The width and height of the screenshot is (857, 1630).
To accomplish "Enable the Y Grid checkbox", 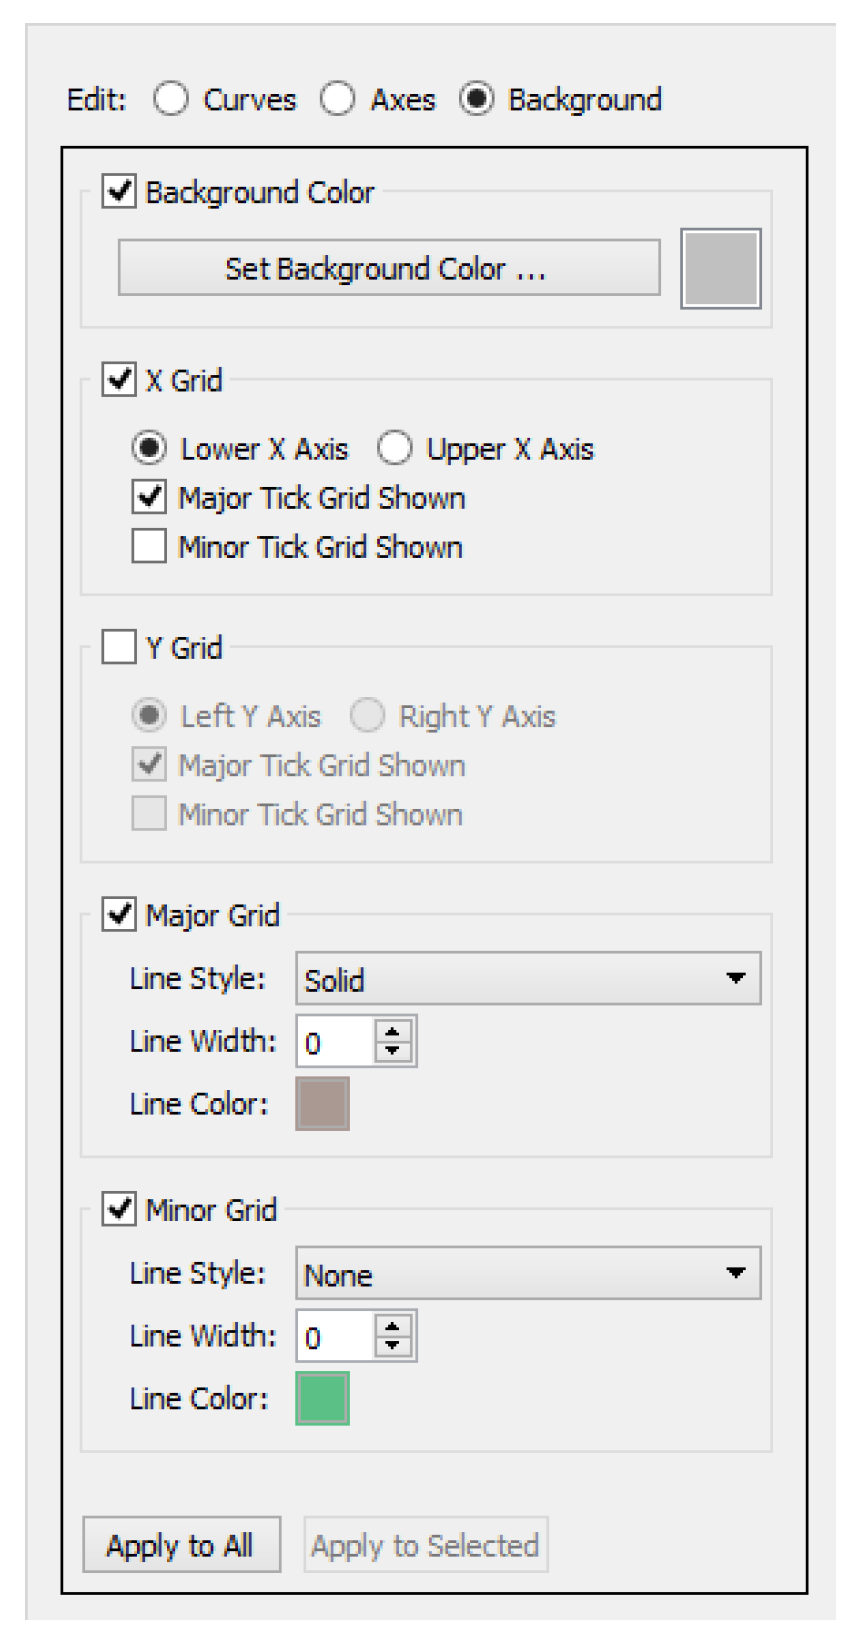I will coord(119,647).
